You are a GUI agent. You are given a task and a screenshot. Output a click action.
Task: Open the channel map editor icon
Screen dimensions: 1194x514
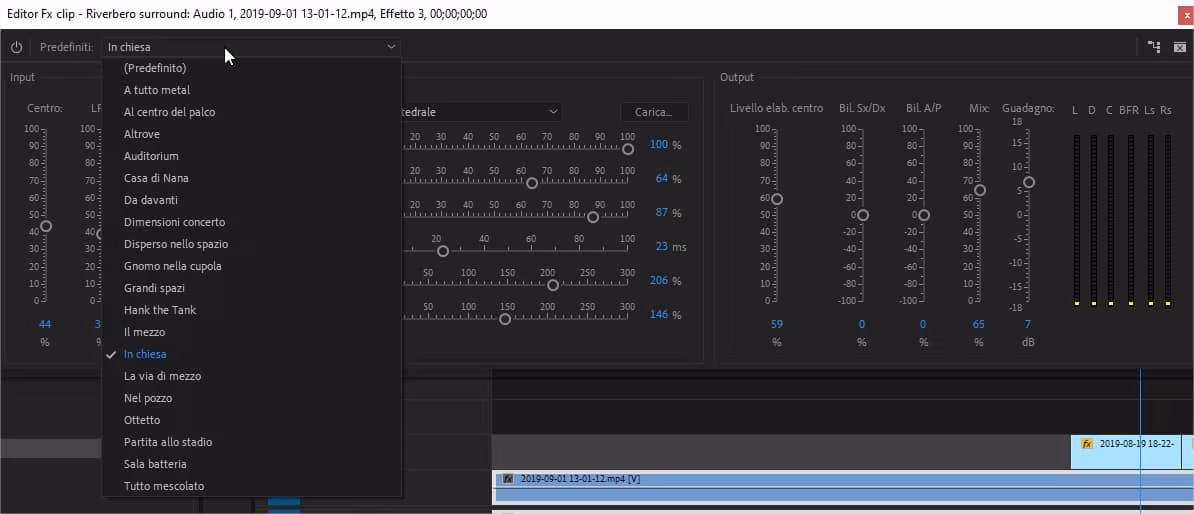[x=1154, y=47]
